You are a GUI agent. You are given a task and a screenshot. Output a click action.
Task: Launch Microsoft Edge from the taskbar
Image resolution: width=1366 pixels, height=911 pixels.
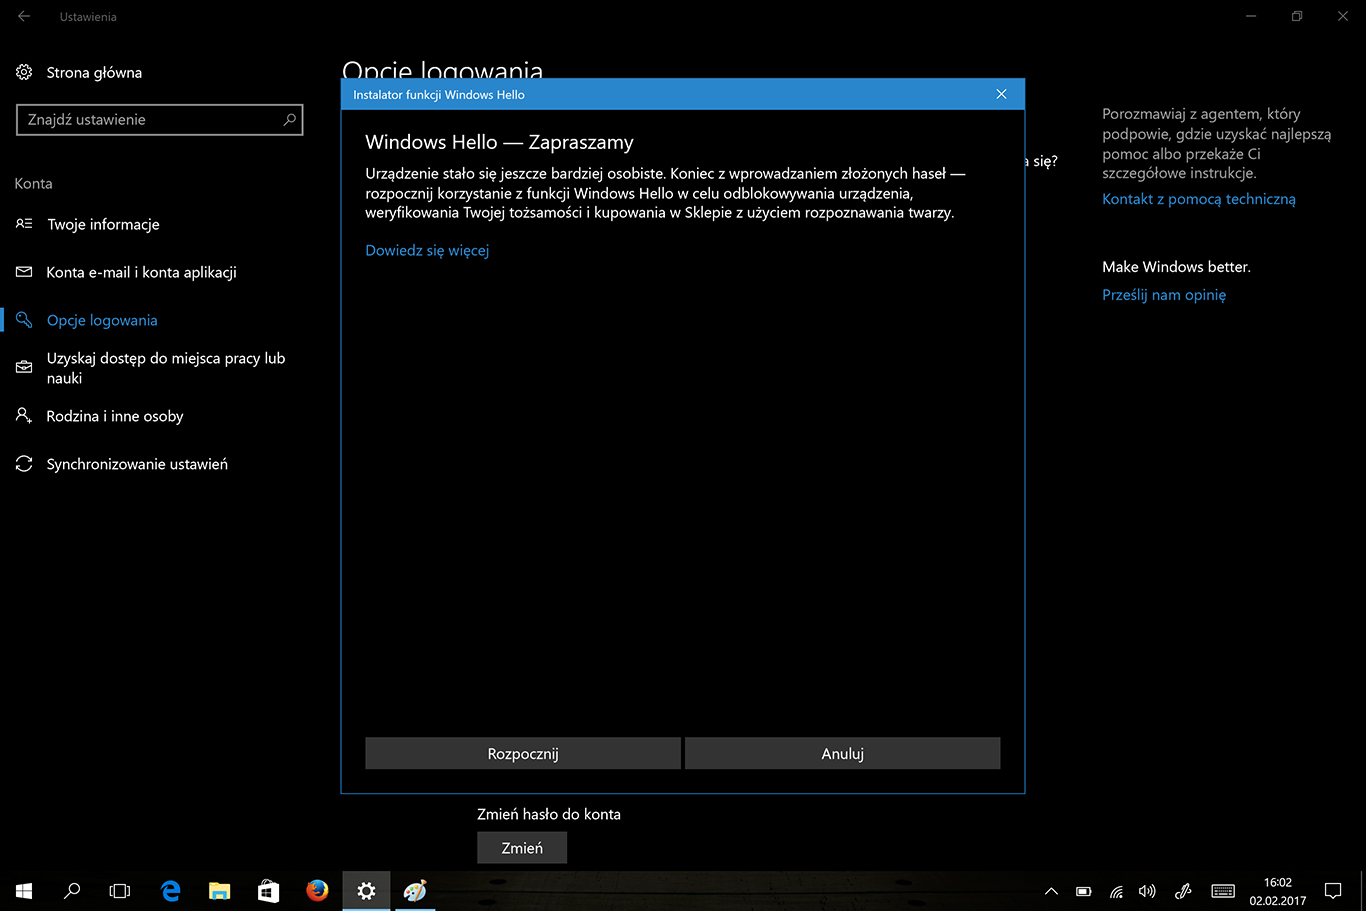pyautogui.click(x=170, y=890)
